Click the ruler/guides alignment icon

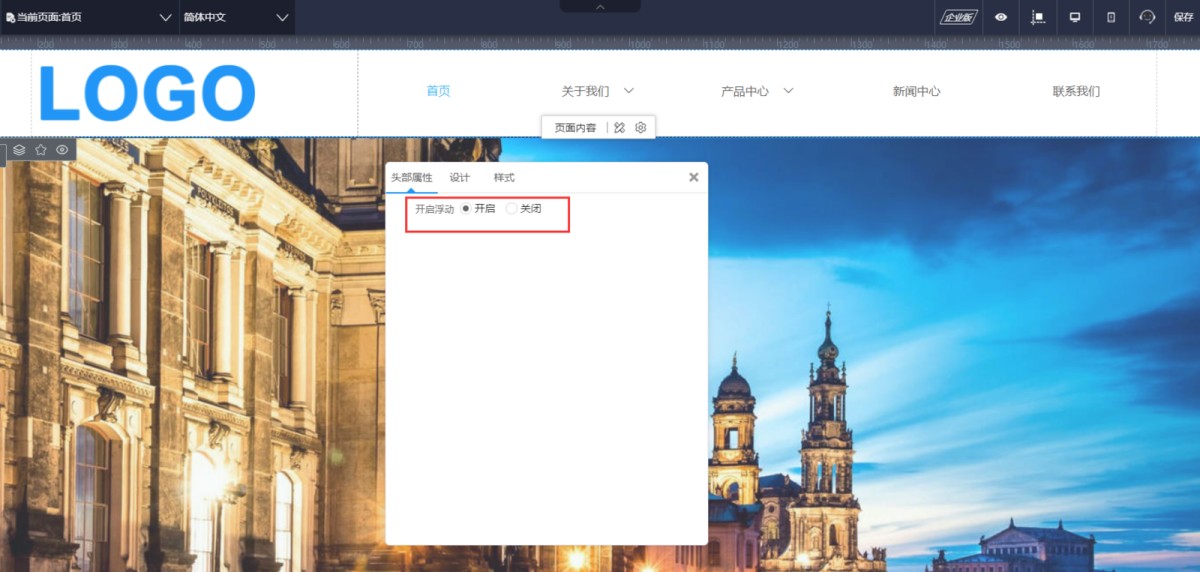coord(1038,17)
